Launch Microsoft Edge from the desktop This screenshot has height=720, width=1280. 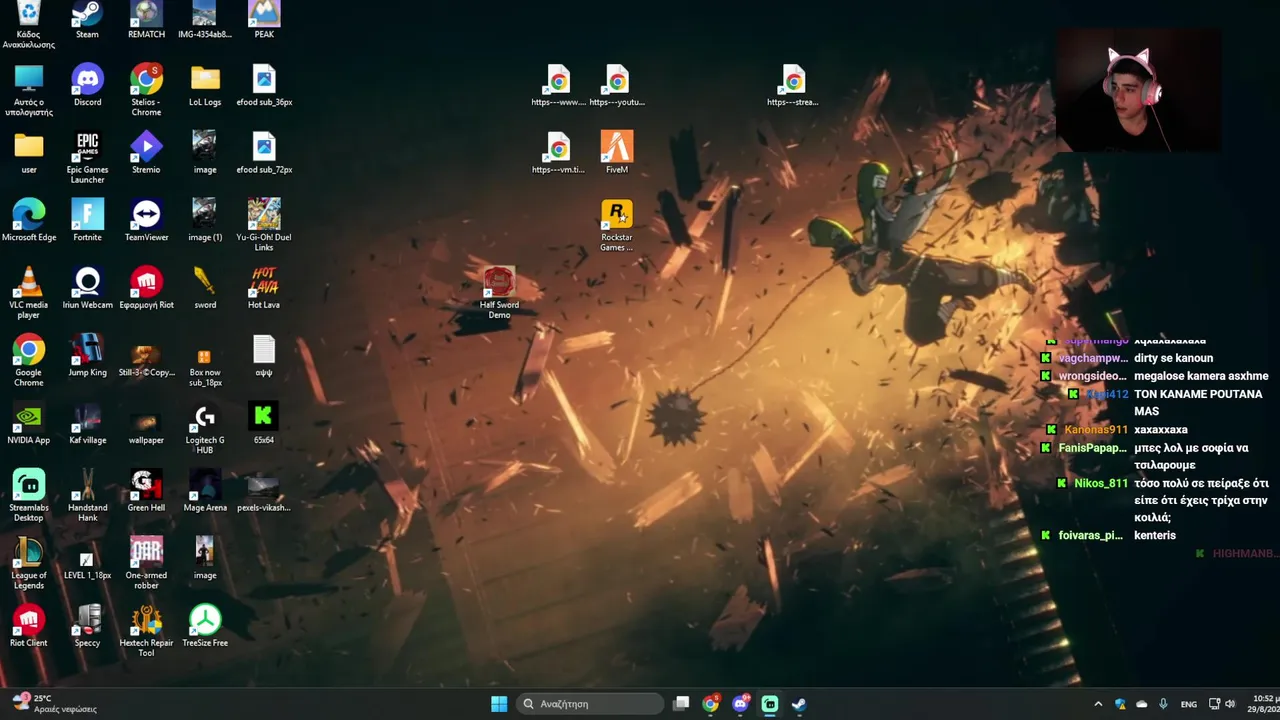point(29,220)
